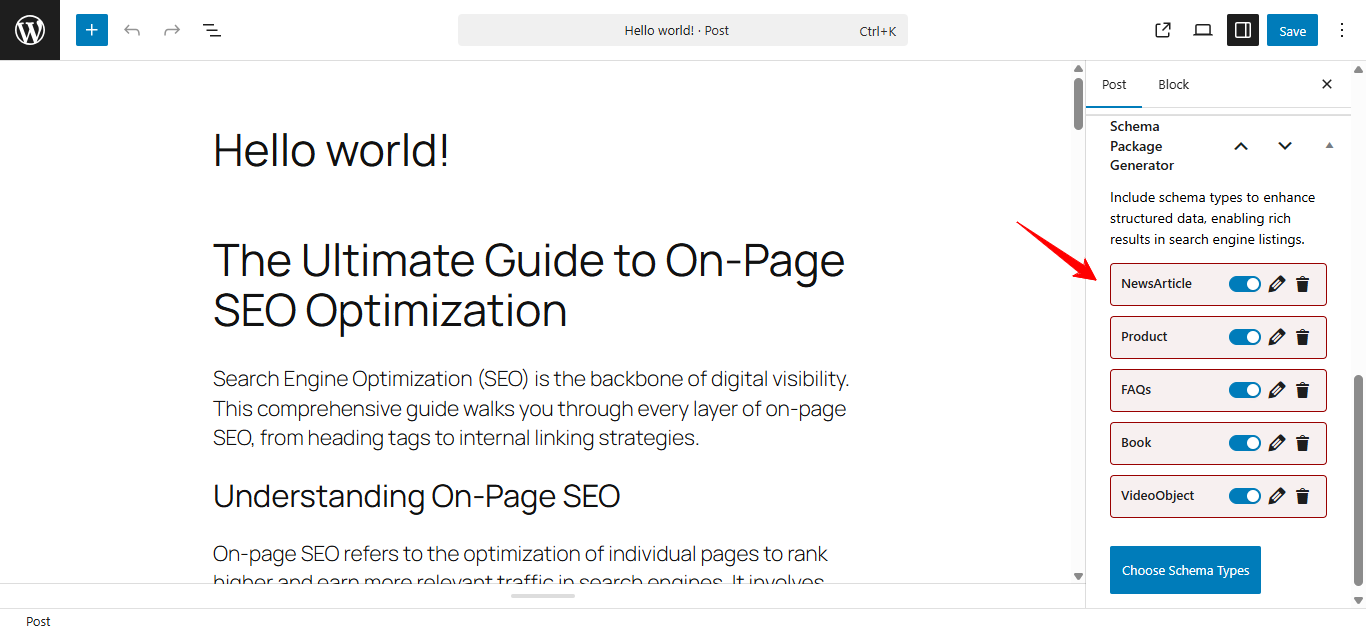
Task: Click the sidebar scrollbar up arrow
Action: [x=1358, y=69]
